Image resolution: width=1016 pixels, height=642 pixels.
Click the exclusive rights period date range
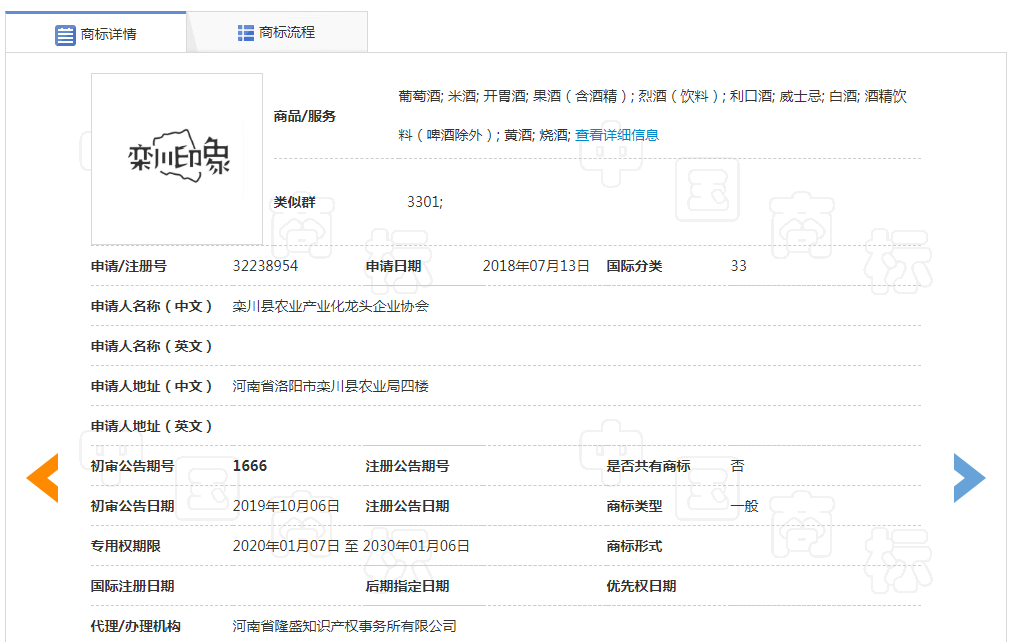351,546
